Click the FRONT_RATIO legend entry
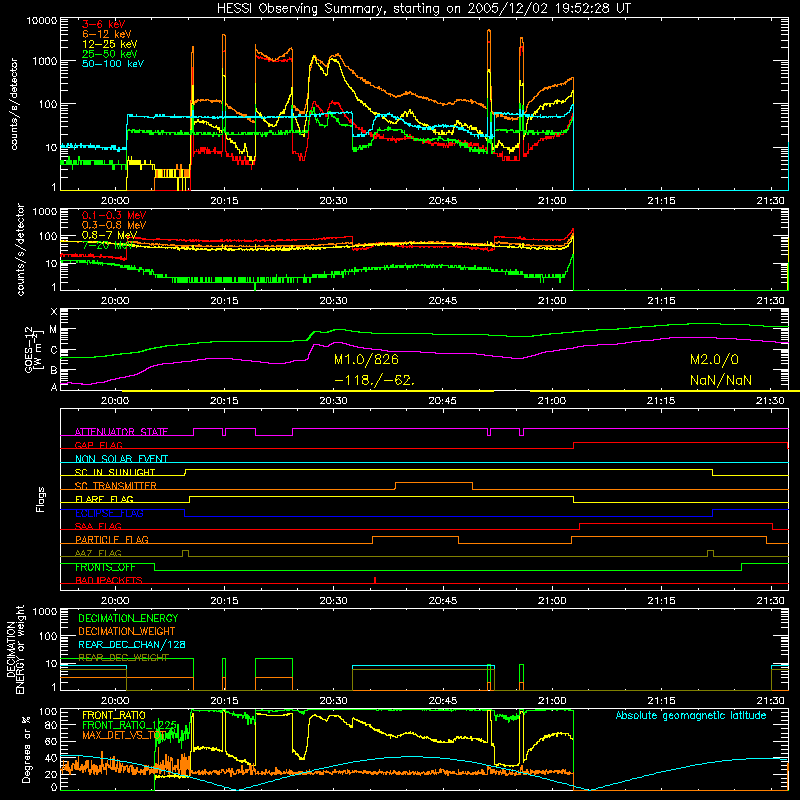This screenshot has width=800, height=800. (x=114, y=716)
